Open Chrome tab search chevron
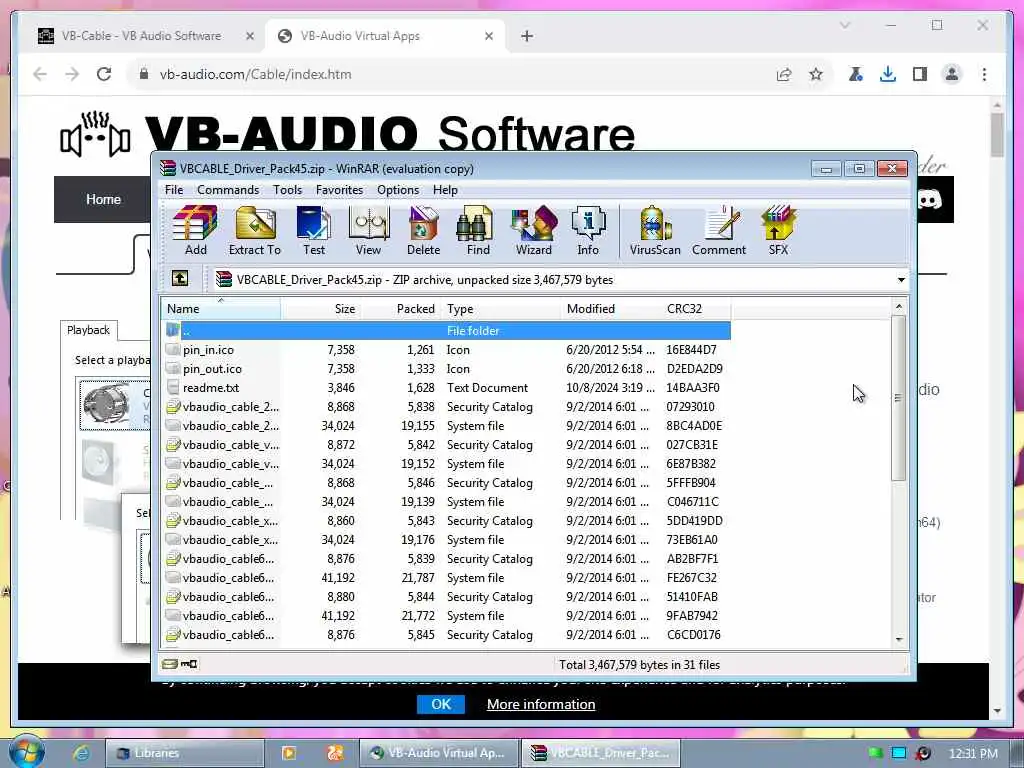The width and height of the screenshot is (1024, 768). (845, 25)
